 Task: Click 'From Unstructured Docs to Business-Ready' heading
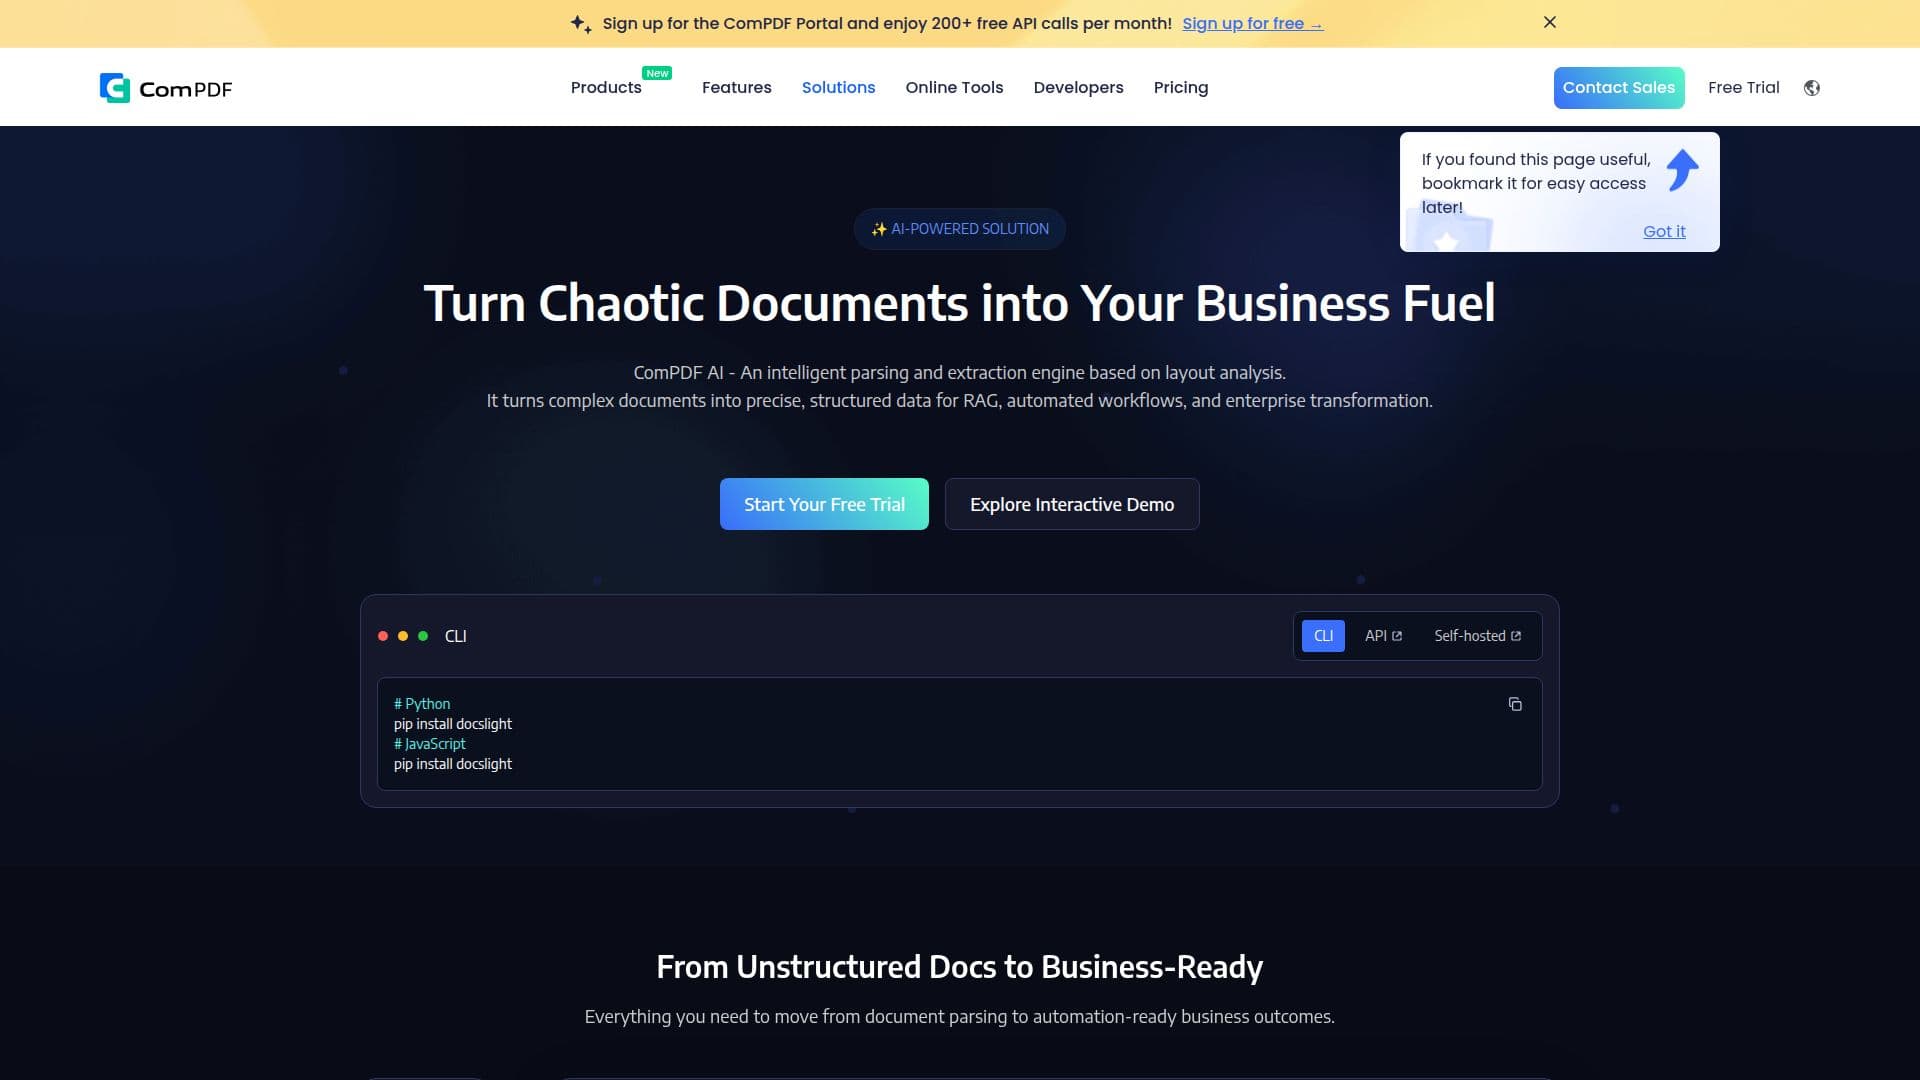[959, 967]
